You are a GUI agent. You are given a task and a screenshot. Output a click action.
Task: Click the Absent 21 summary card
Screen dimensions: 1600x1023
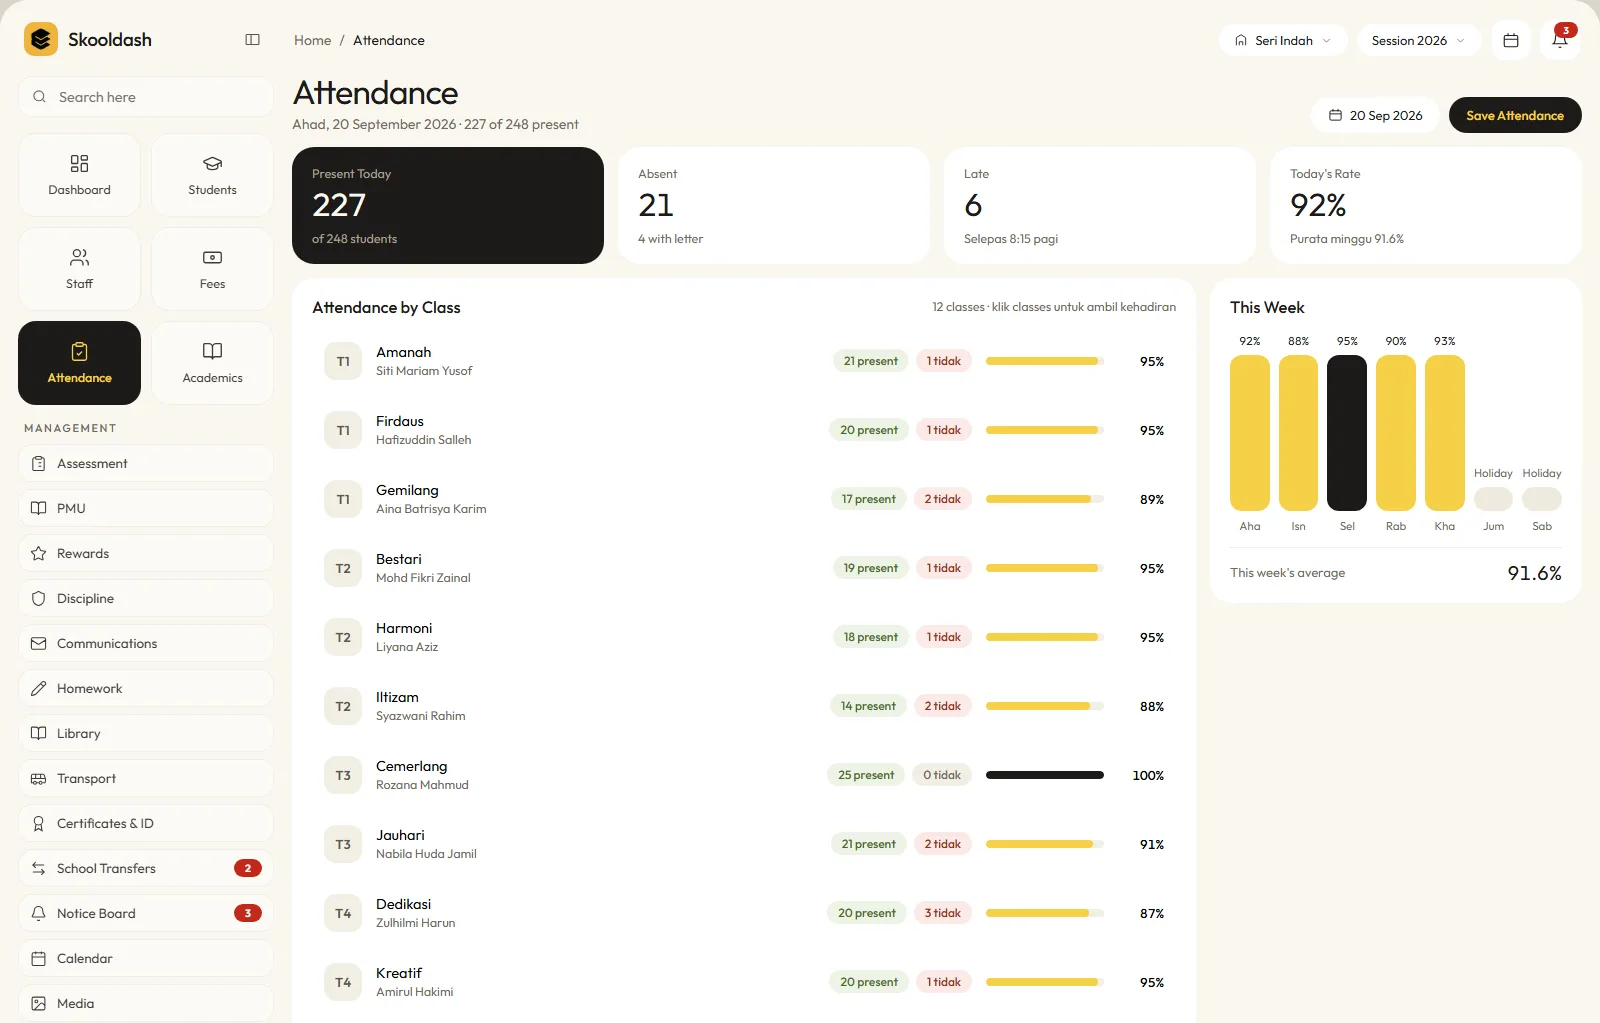tap(774, 206)
